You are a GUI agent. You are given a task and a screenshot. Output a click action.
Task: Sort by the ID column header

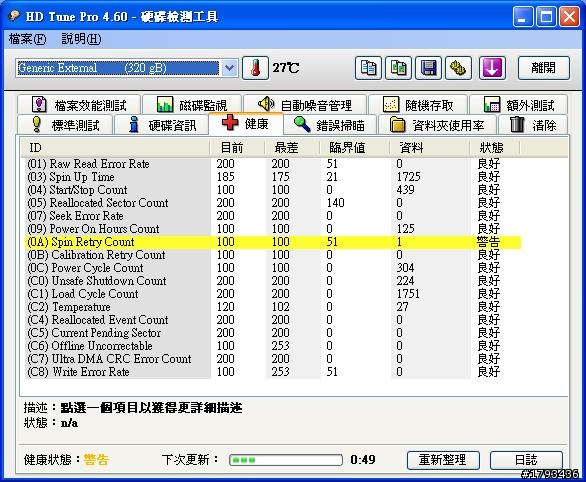click(x=115, y=148)
